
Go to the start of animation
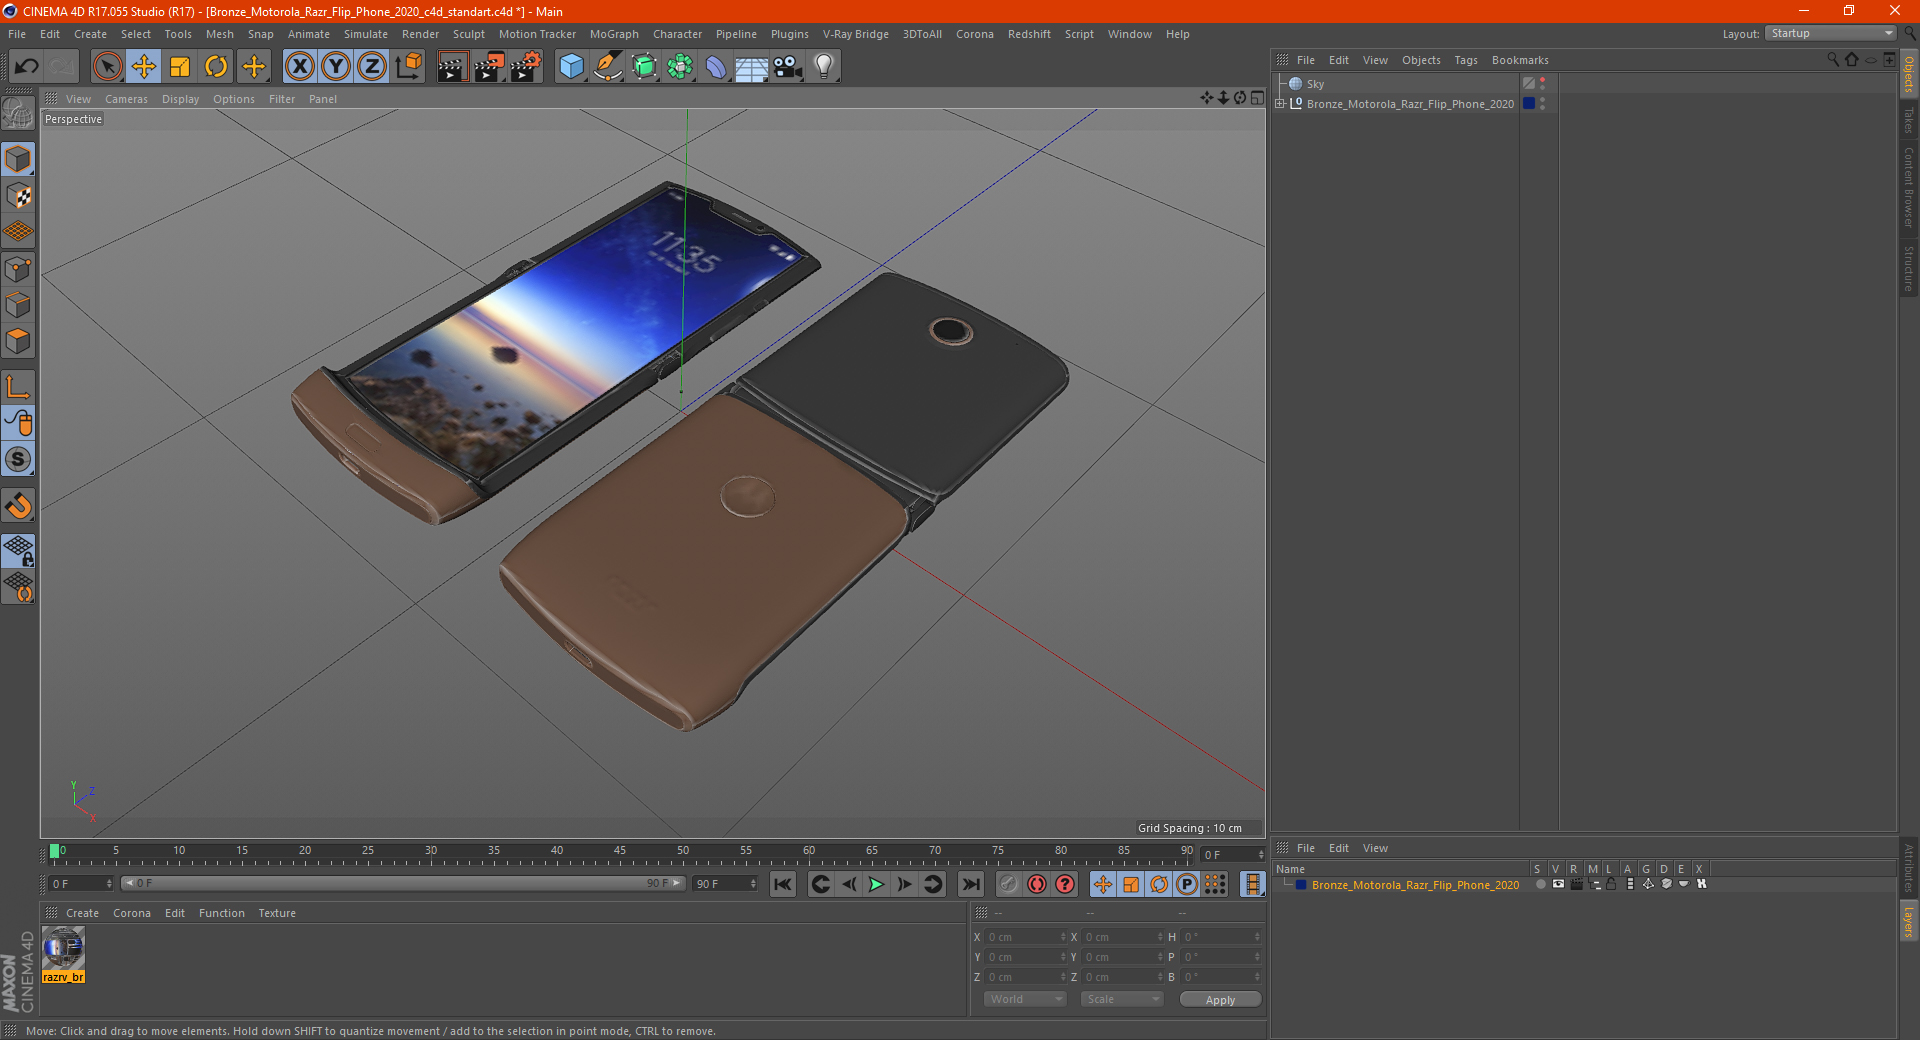click(783, 884)
